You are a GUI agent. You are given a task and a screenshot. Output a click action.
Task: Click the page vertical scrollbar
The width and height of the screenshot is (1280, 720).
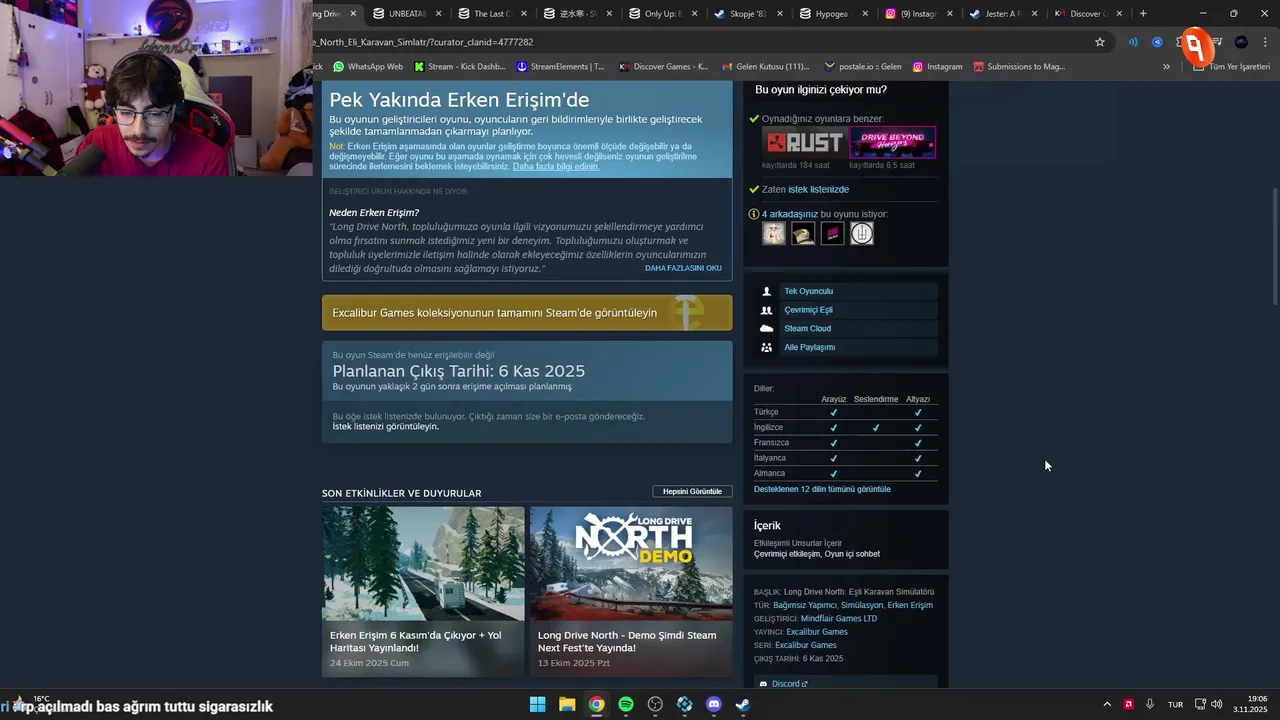coord(1274,247)
